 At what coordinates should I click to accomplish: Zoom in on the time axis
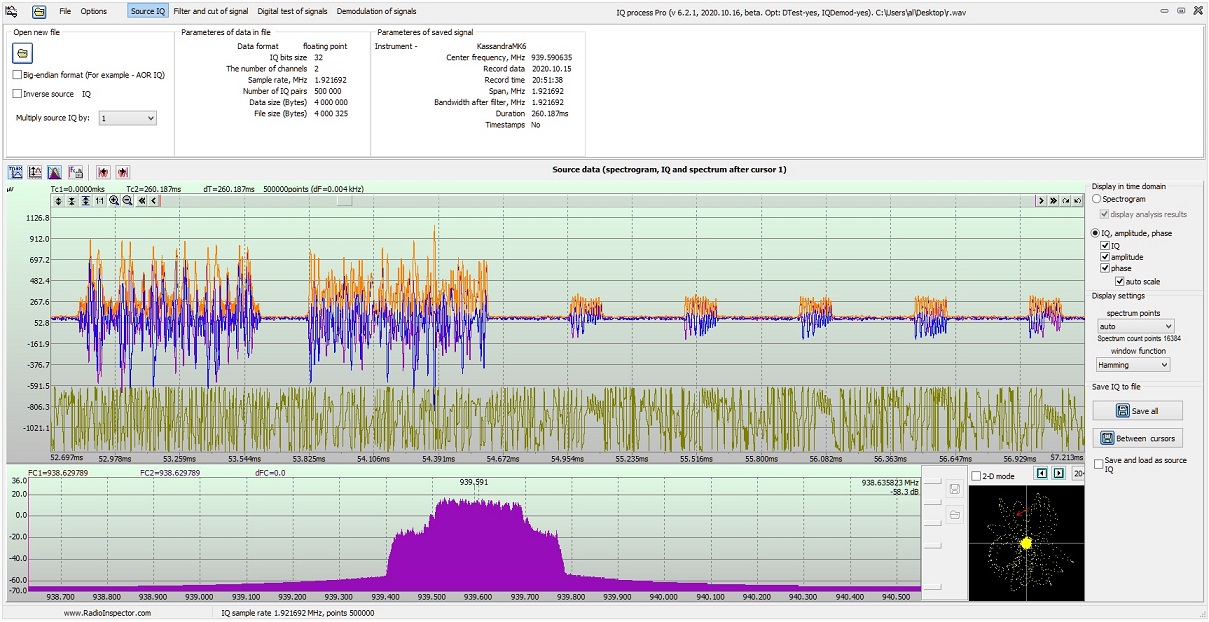(114, 201)
